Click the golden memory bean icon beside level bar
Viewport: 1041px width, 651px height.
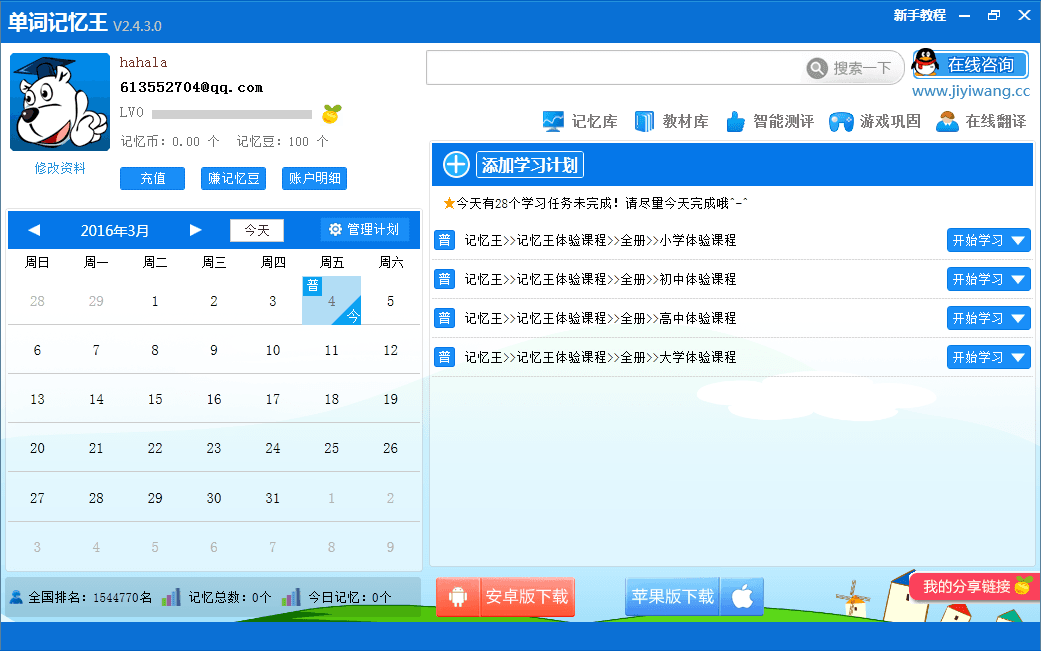pyautogui.click(x=330, y=114)
